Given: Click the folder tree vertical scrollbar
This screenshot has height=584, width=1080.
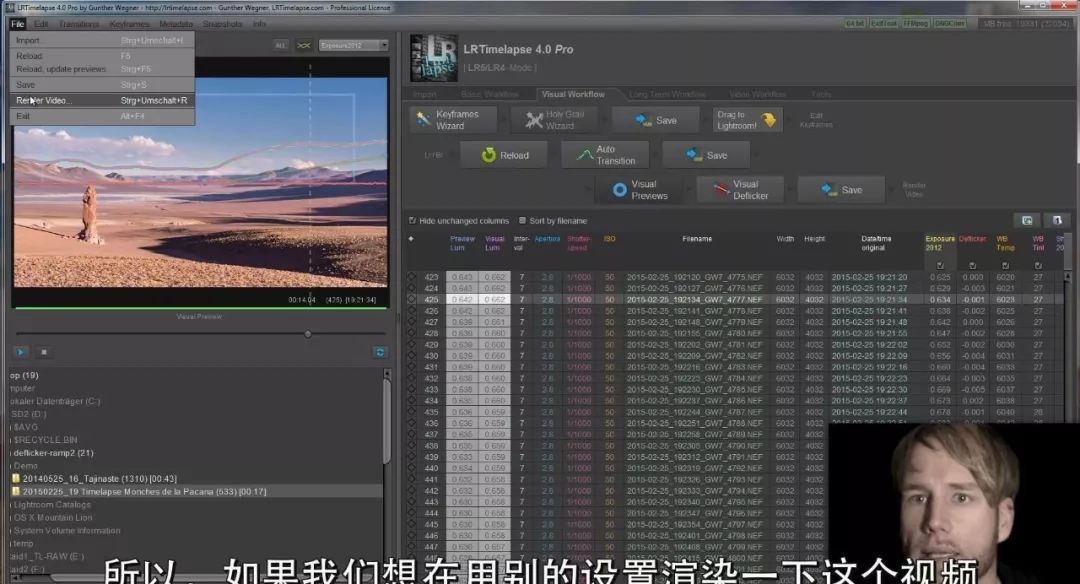Looking at the screenshot, I should [386, 420].
